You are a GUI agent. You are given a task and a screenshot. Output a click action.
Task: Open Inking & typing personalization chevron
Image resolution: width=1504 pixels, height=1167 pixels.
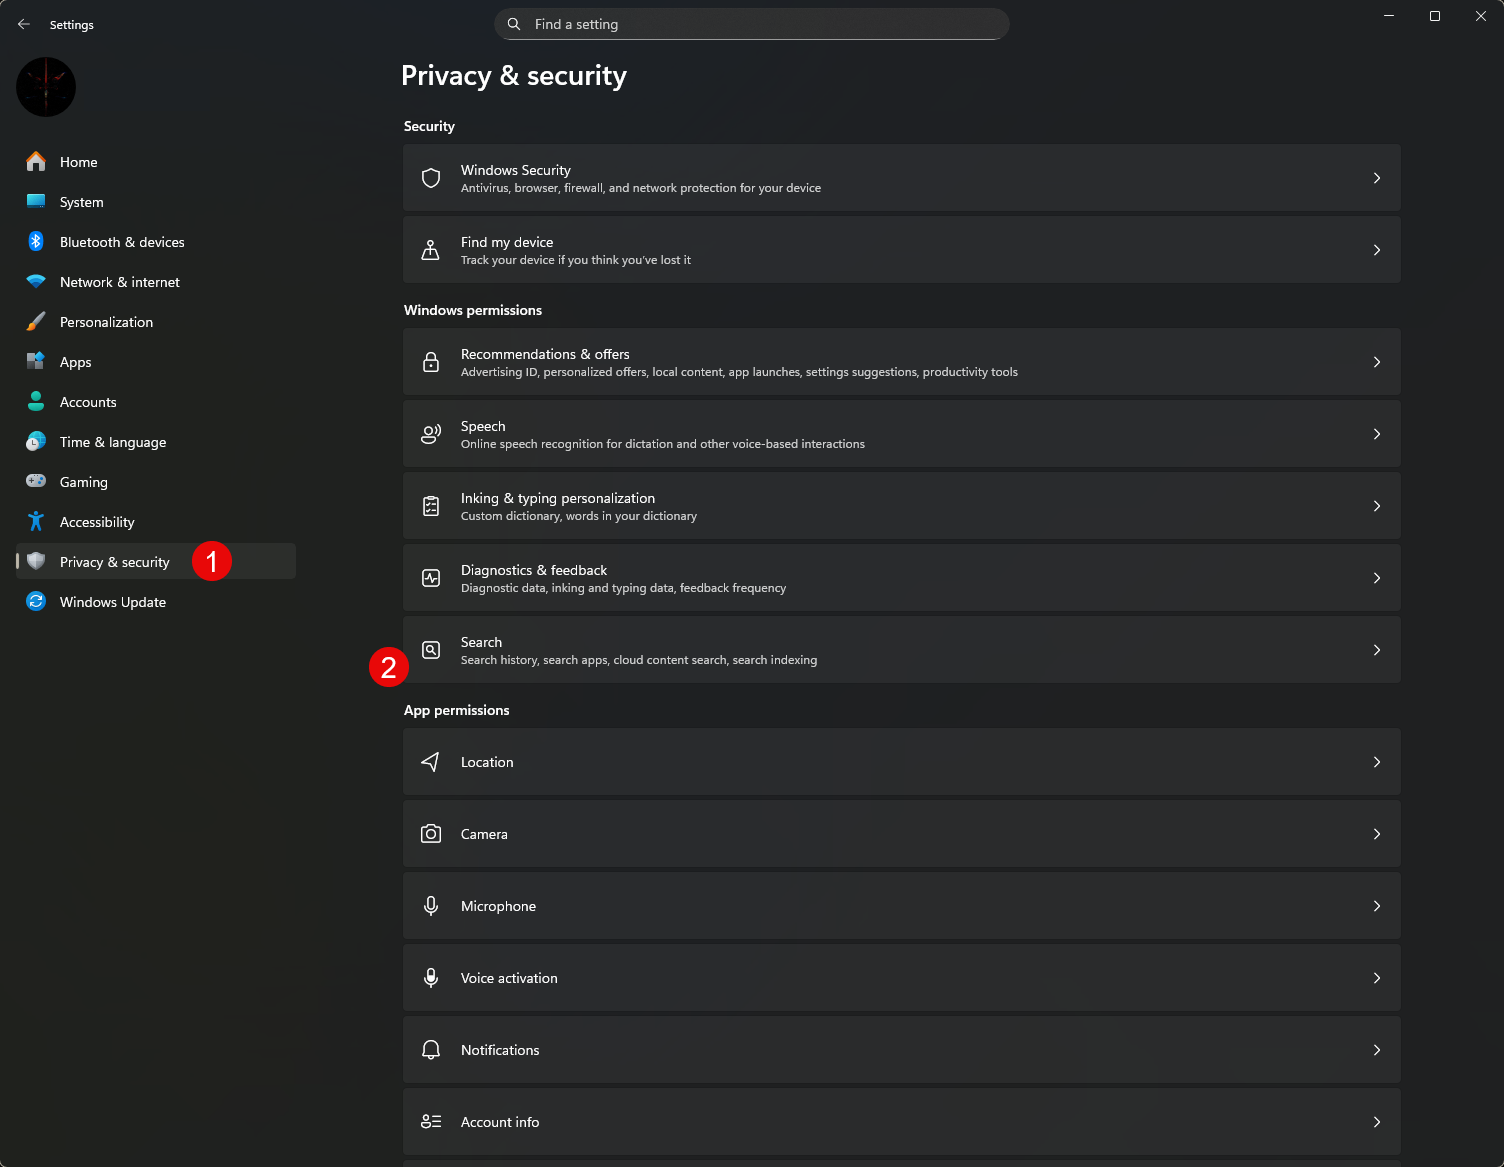(1377, 506)
